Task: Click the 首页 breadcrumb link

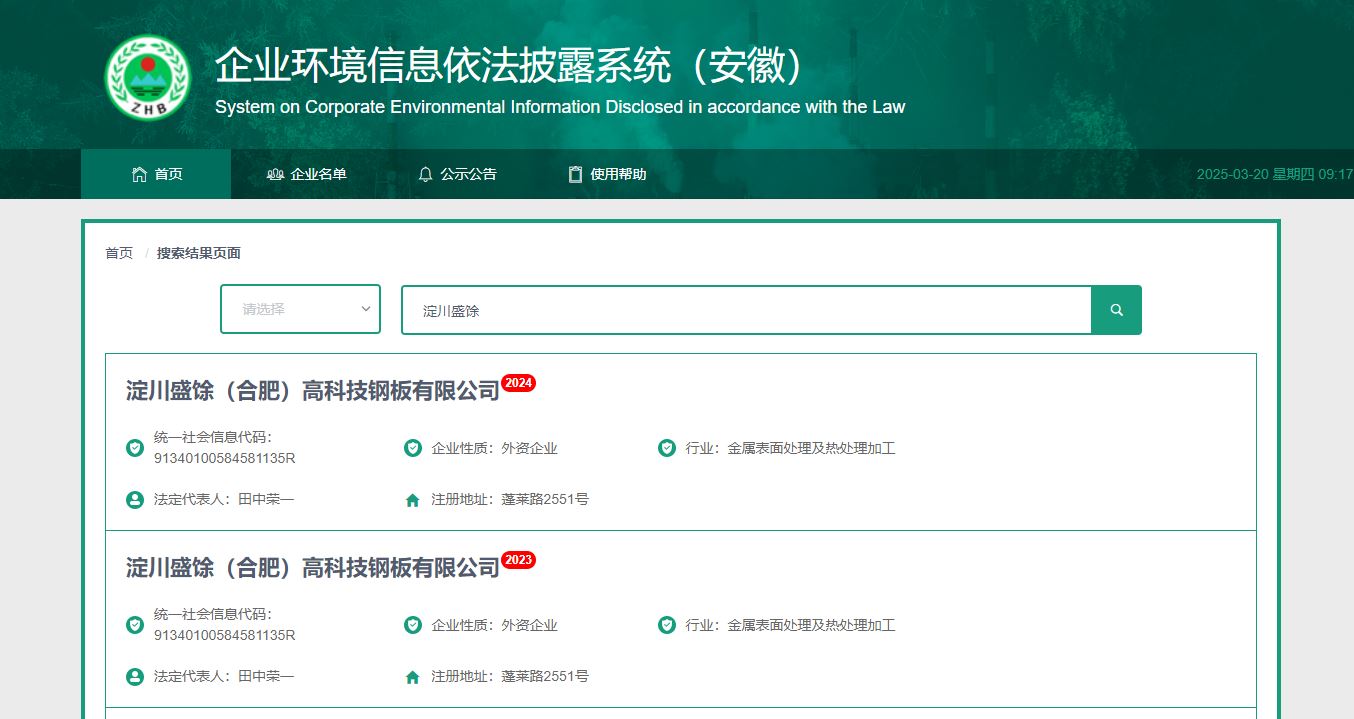Action: pos(118,253)
